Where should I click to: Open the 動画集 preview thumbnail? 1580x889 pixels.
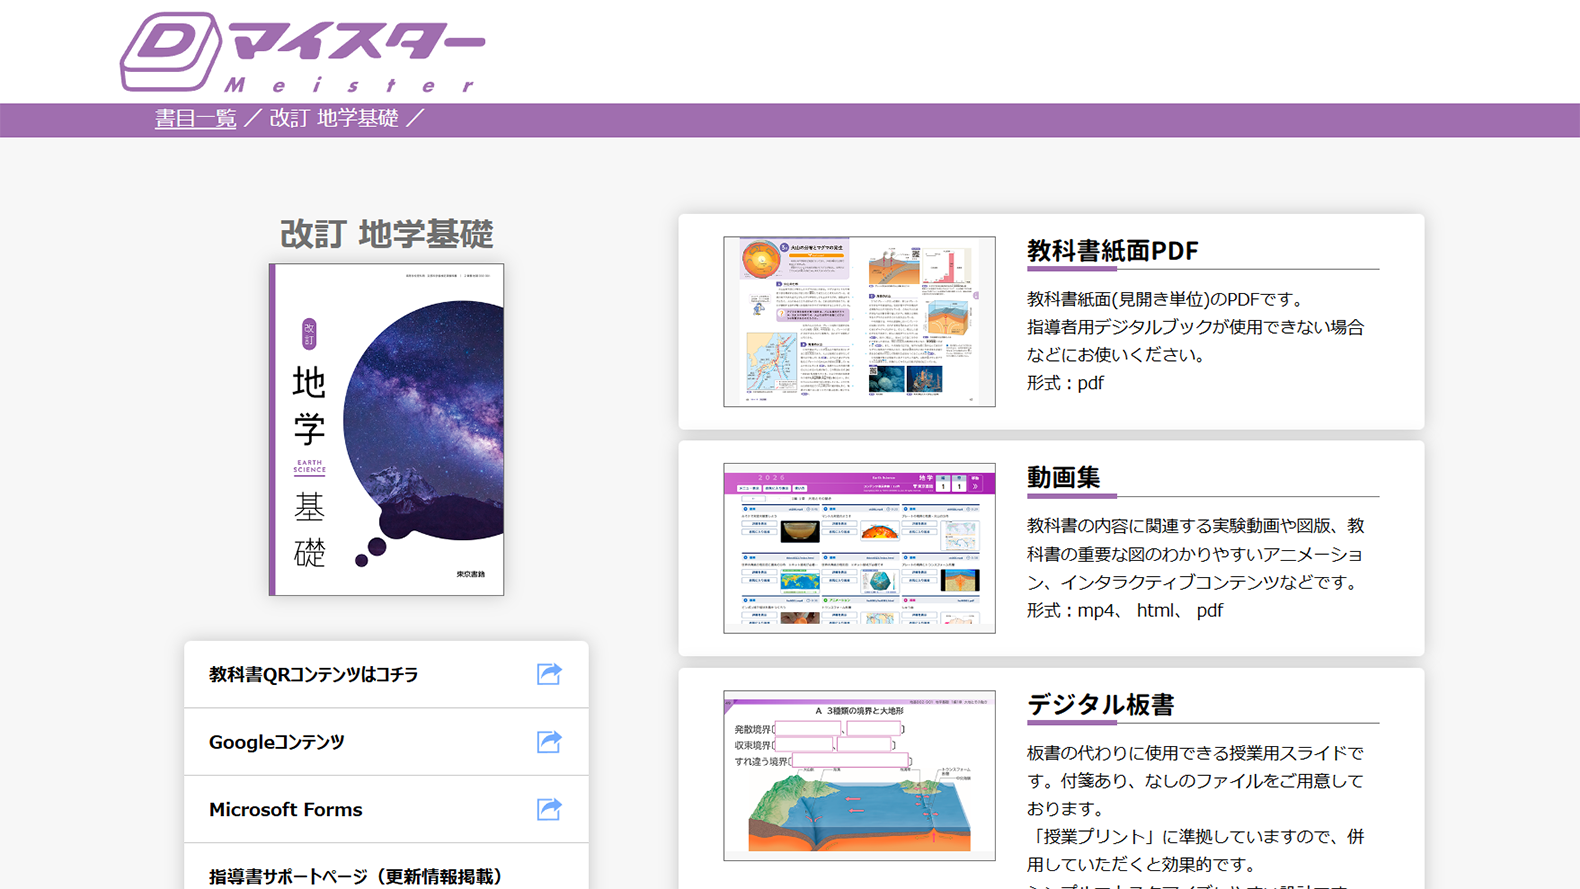[x=859, y=548]
